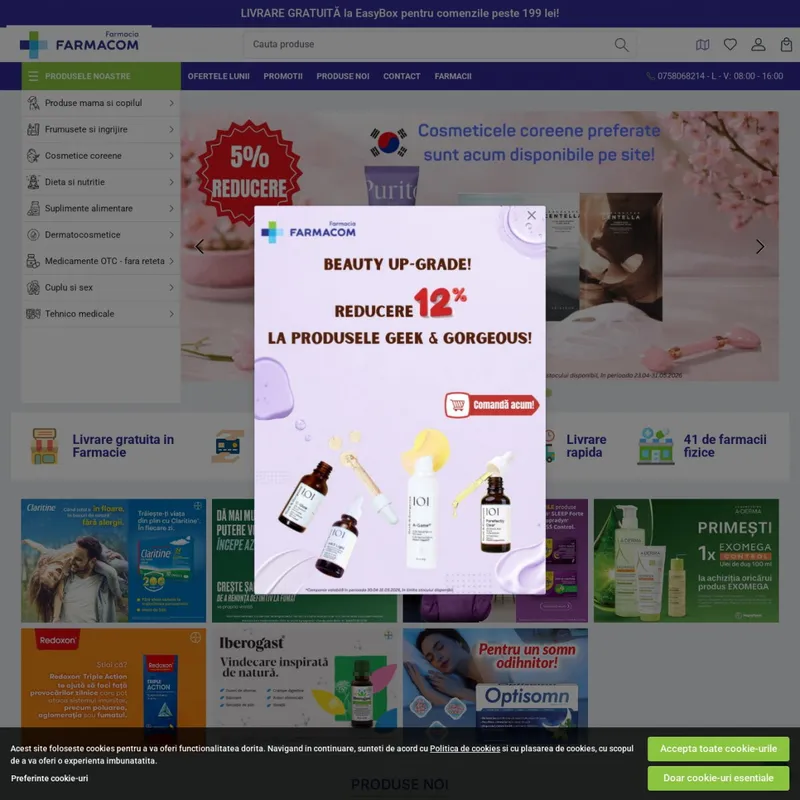Open the user account icon
Image resolution: width=800 pixels, height=800 pixels.
[758, 44]
